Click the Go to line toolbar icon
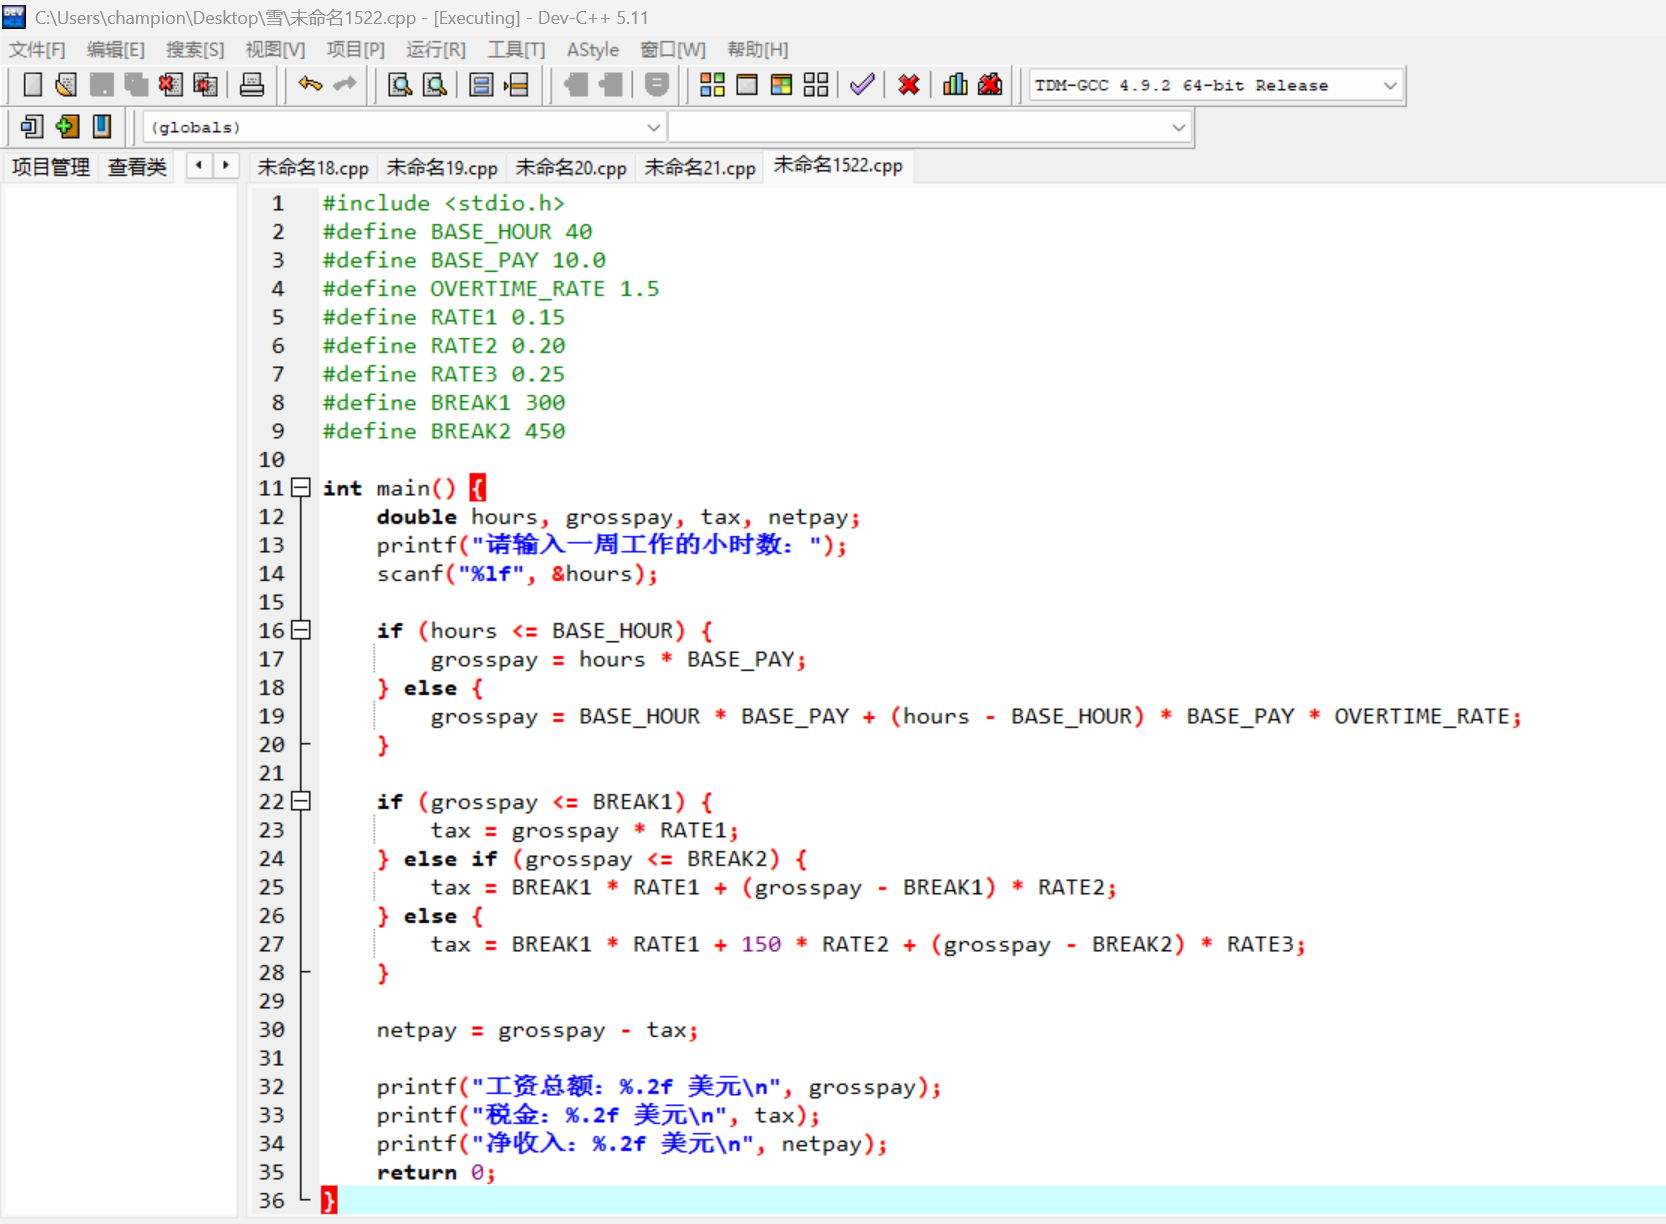The height and width of the screenshot is (1224, 1666). tap(516, 85)
